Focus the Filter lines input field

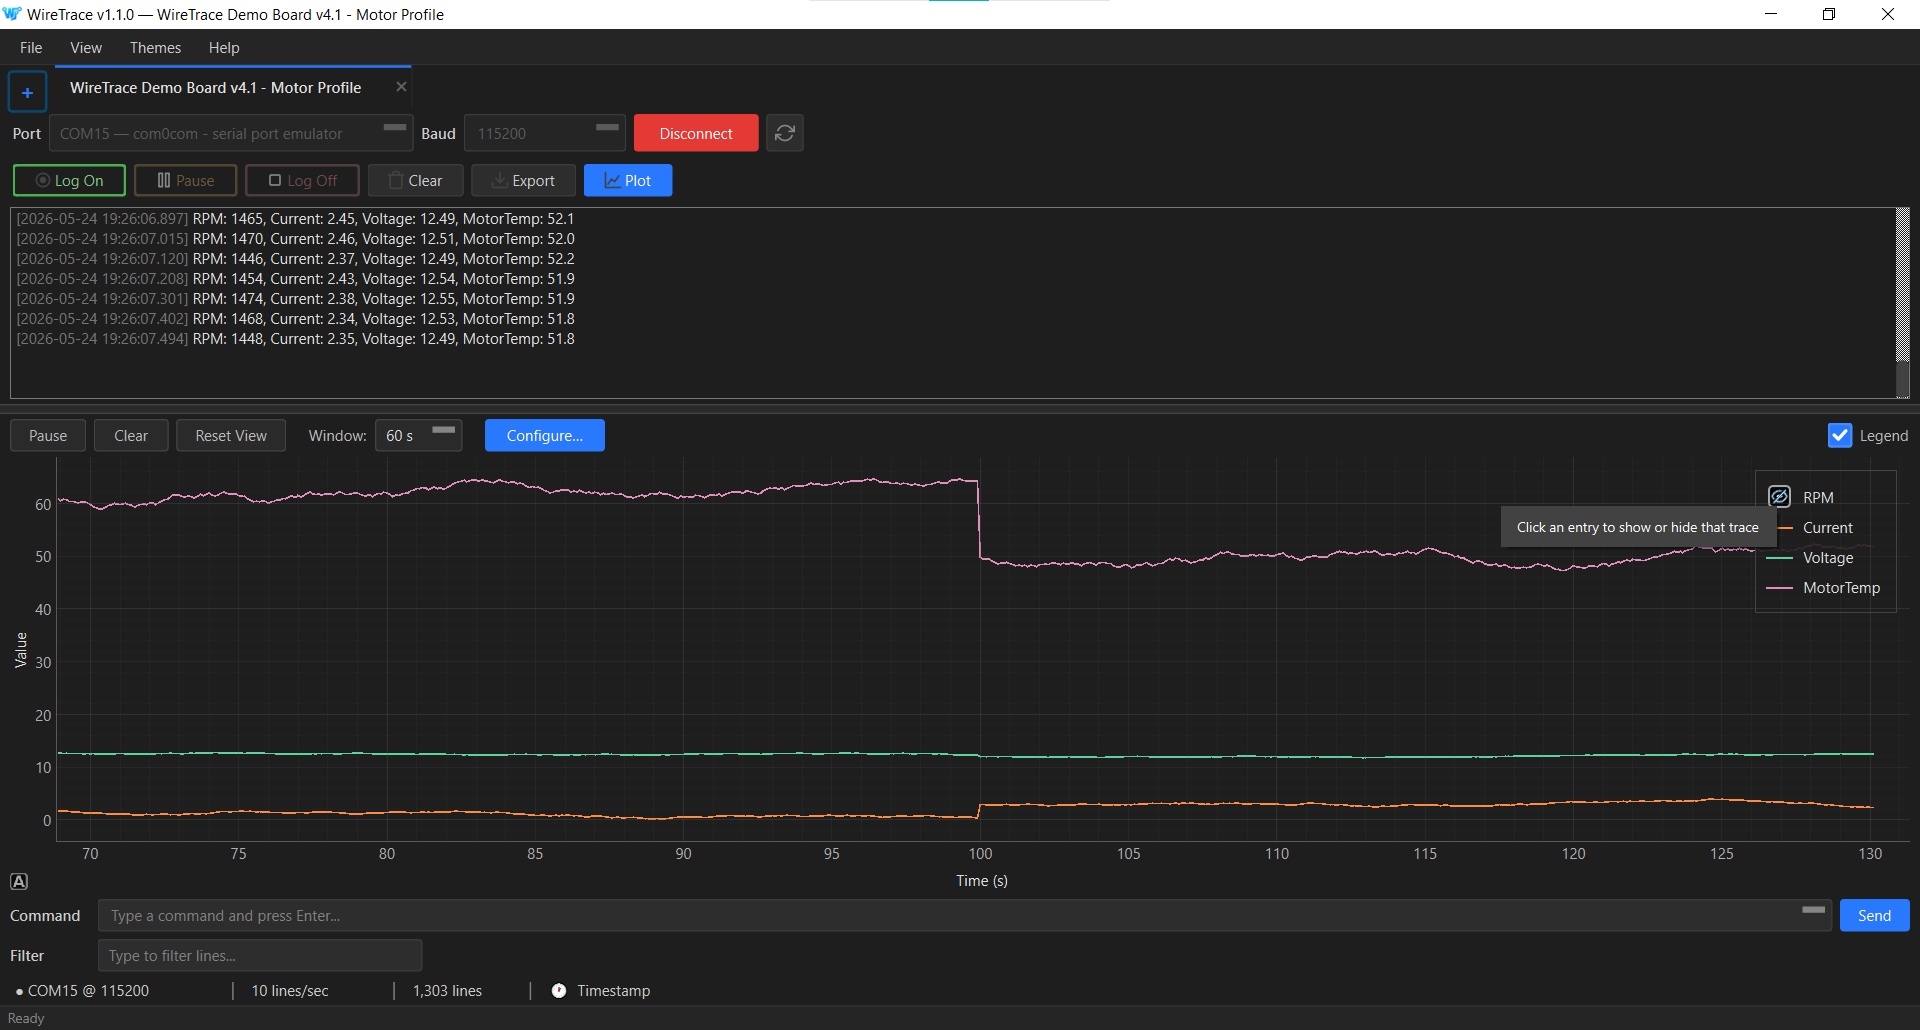260,956
